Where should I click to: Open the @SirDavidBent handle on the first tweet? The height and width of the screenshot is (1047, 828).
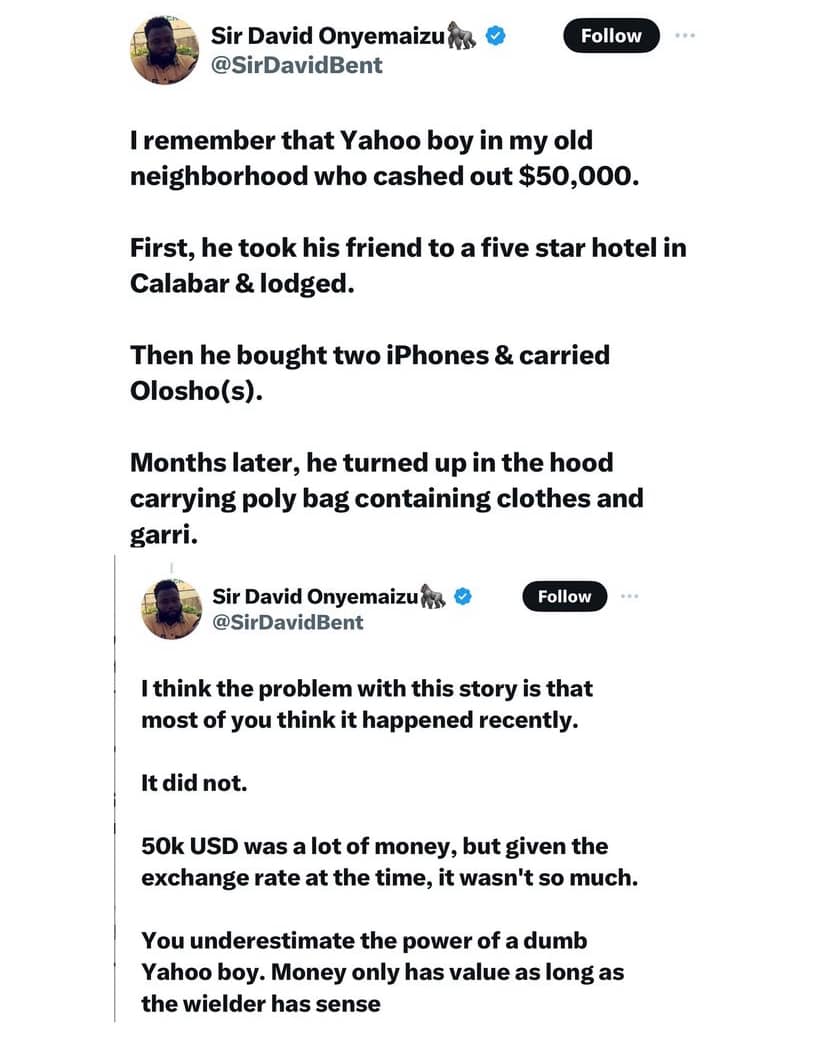click(x=296, y=66)
